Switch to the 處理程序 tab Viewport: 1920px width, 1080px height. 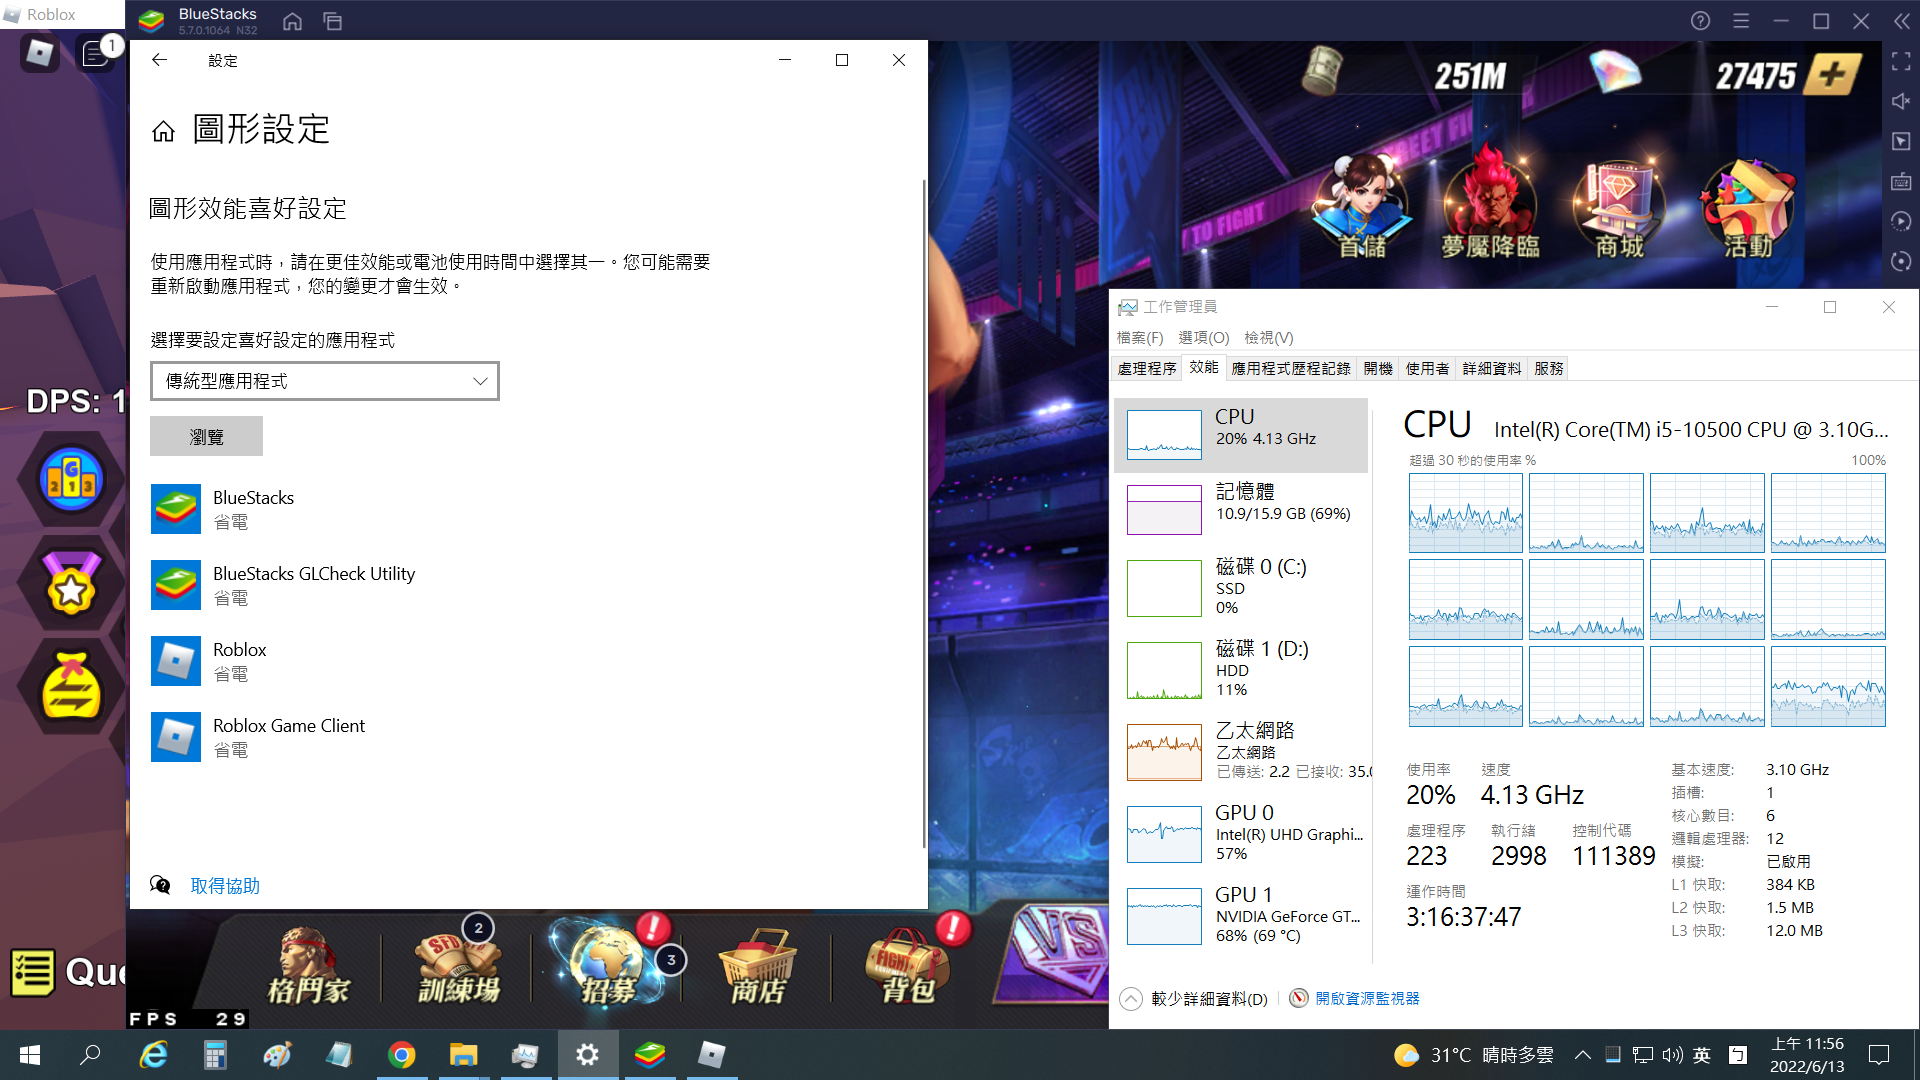[1147, 368]
